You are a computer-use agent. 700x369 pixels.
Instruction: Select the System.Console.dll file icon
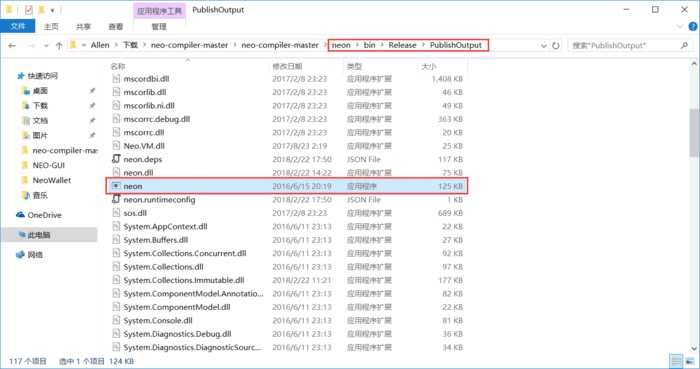[116, 320]
